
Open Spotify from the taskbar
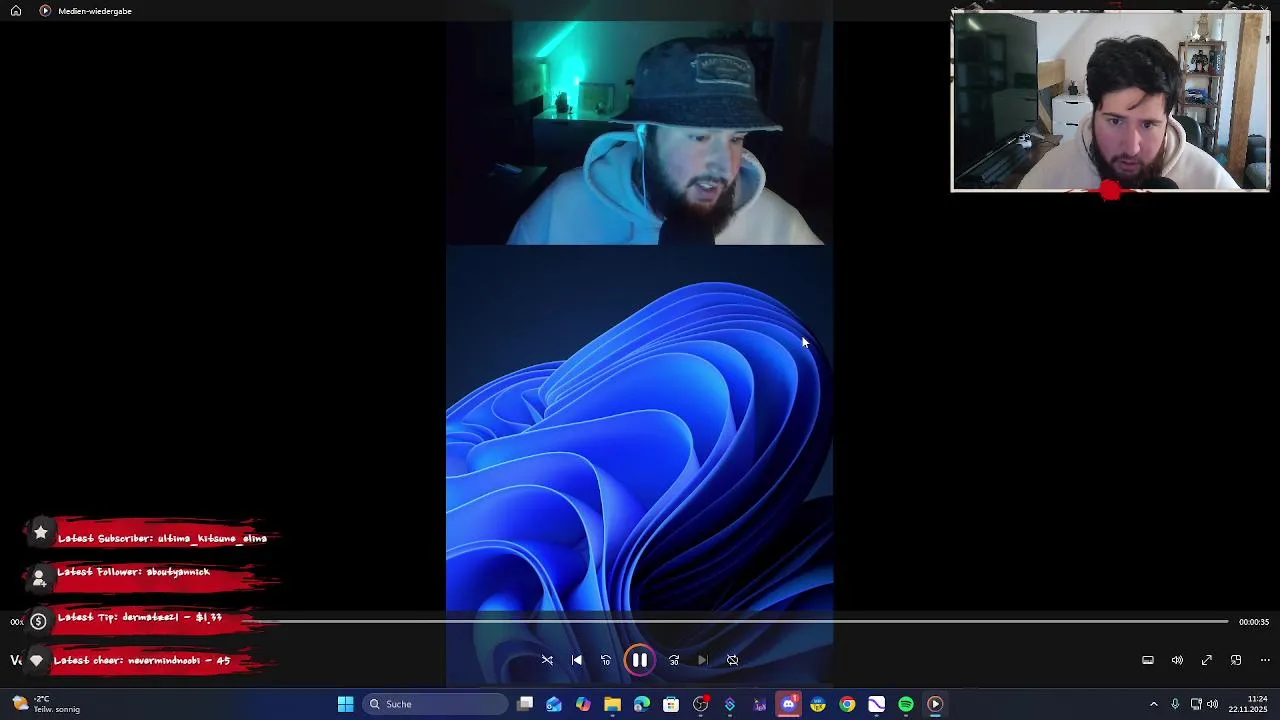tap(906, 704)
